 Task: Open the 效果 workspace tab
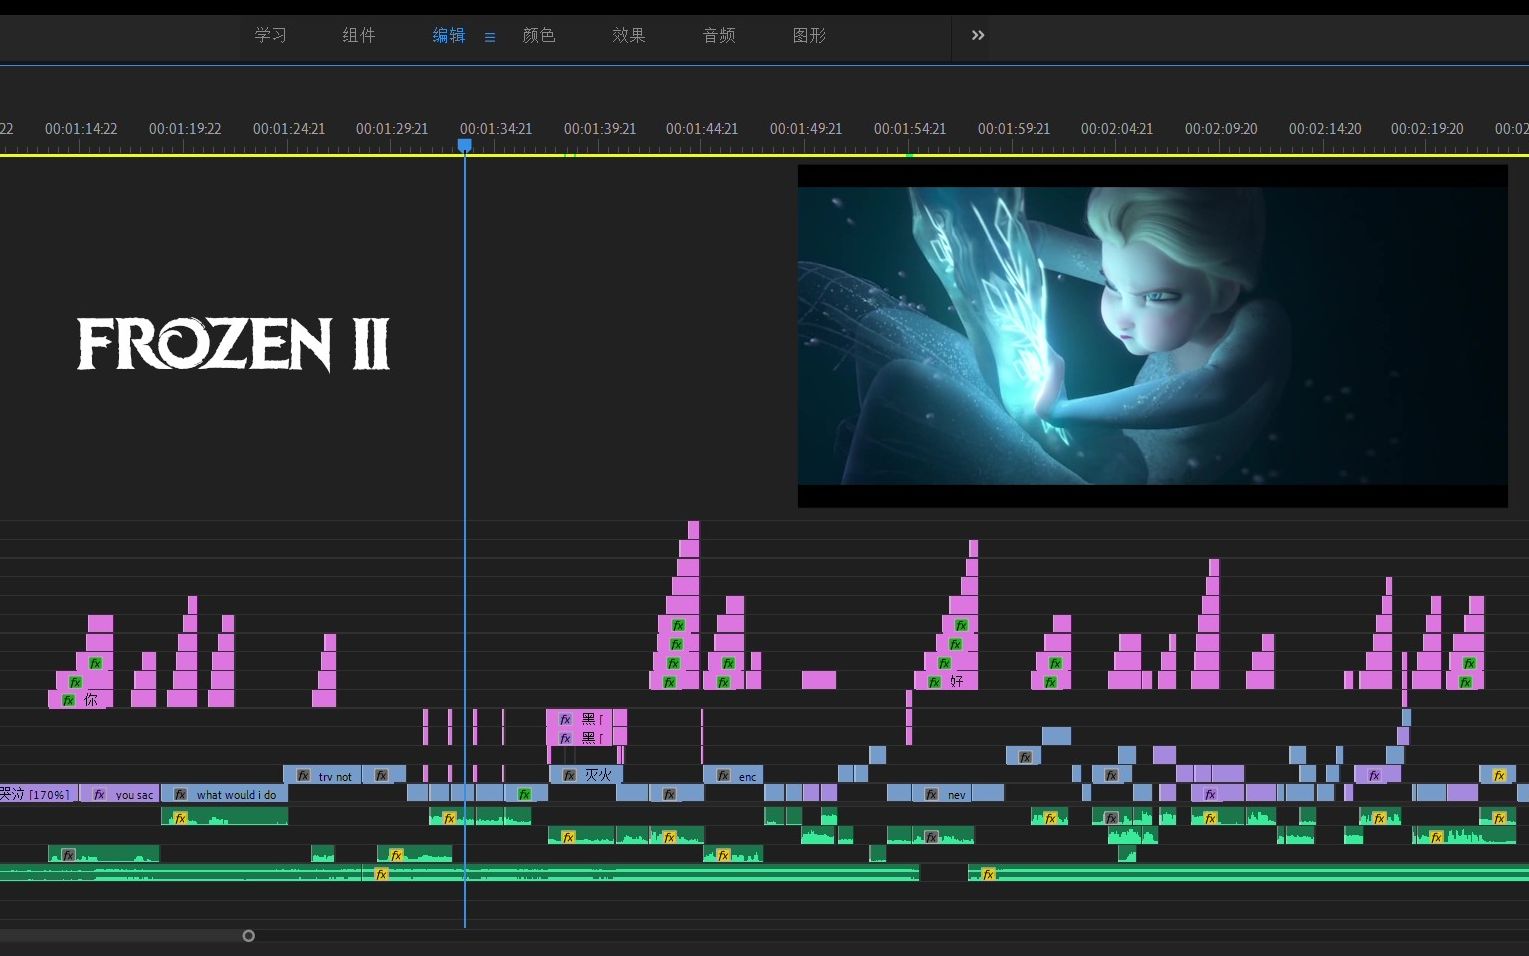[x=629, y=35]
